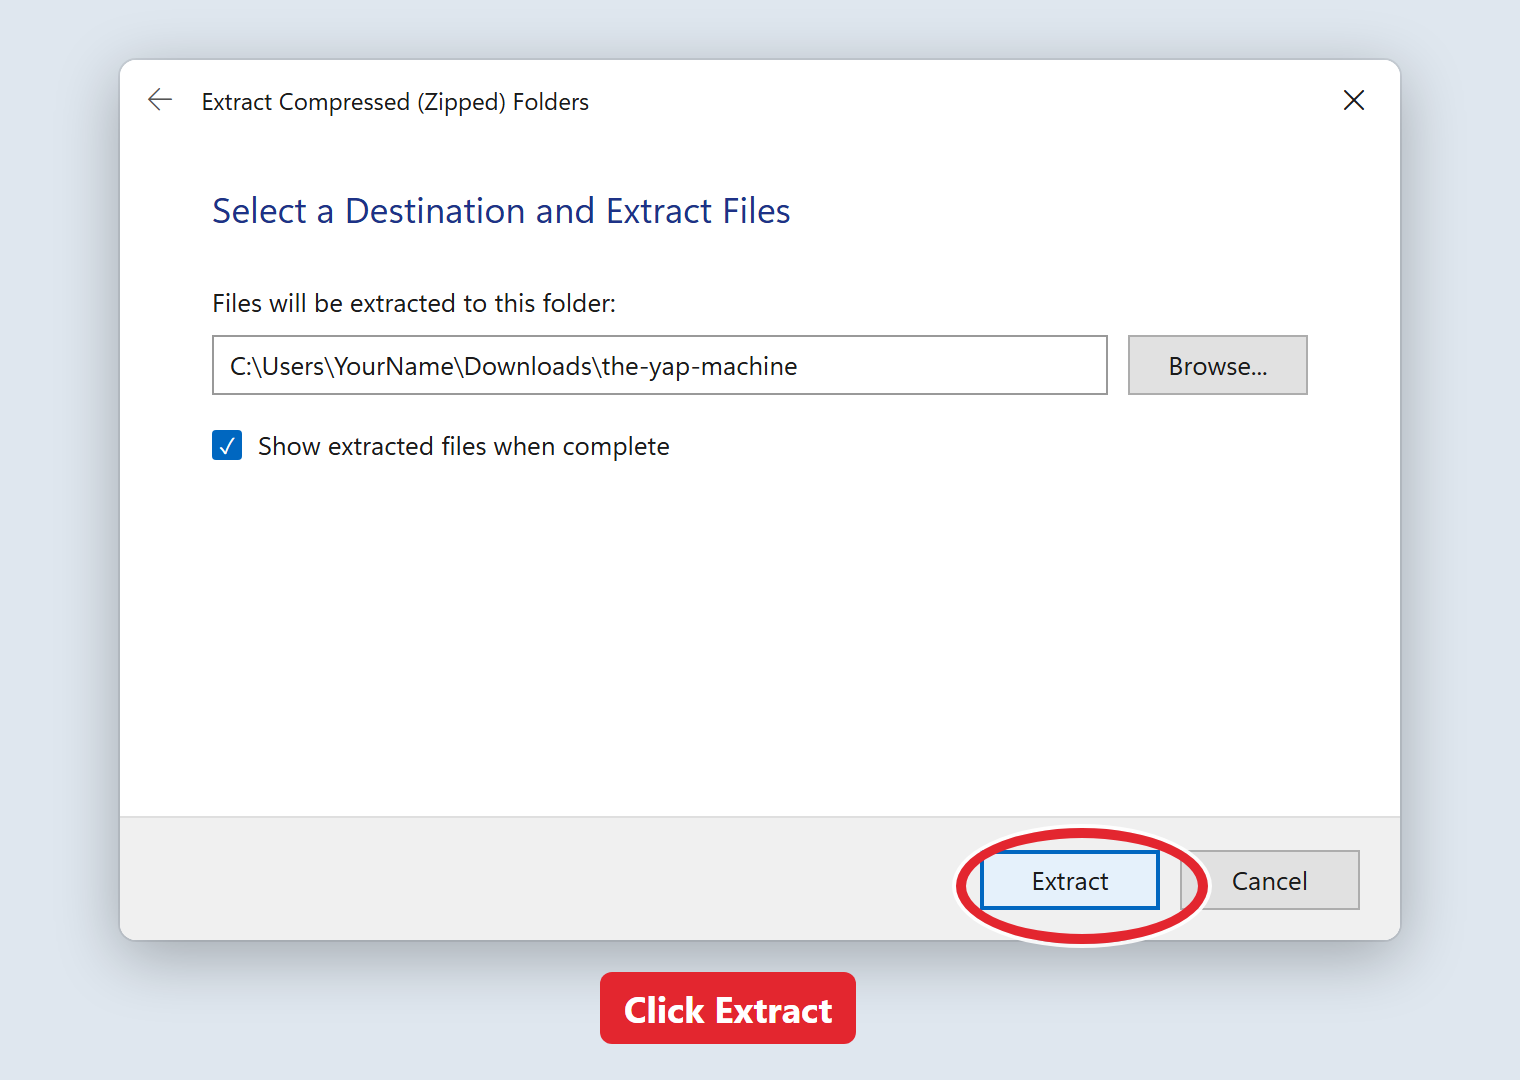This screenshot has width=1520, height=1080.
Task: Click the dialog title "Extract Compressed (Zipped) Folders"
Action: tap(395, 102)
